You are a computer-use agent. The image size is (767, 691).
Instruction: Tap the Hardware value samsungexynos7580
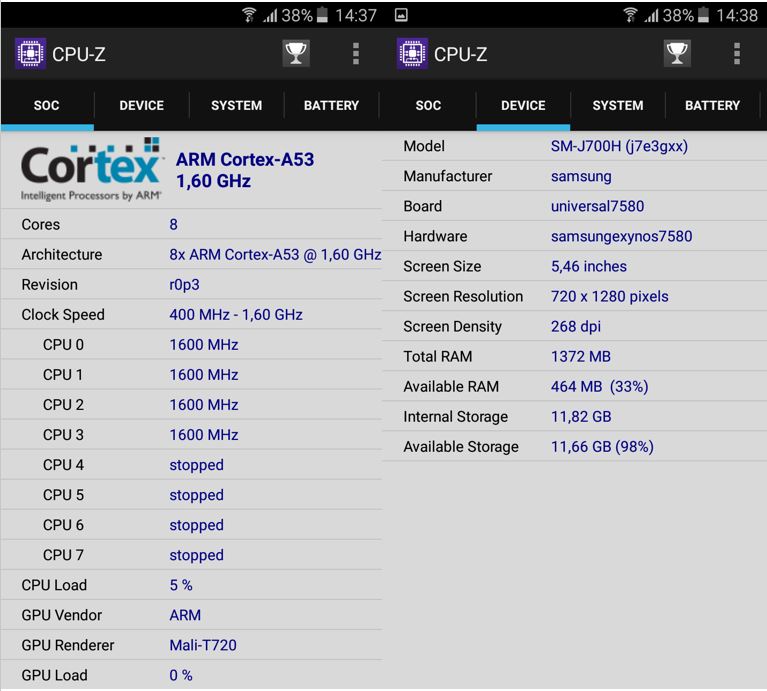(621, 236)
